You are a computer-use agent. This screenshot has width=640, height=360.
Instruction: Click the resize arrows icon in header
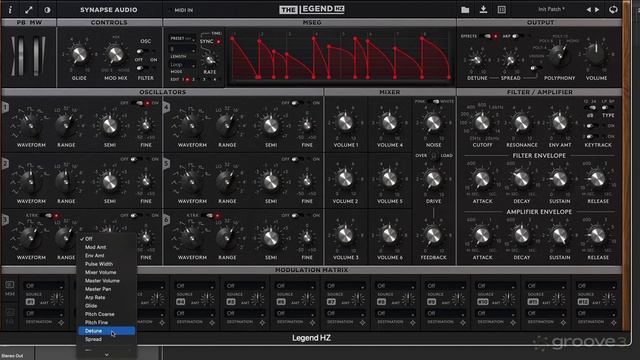tap(29, 9)
